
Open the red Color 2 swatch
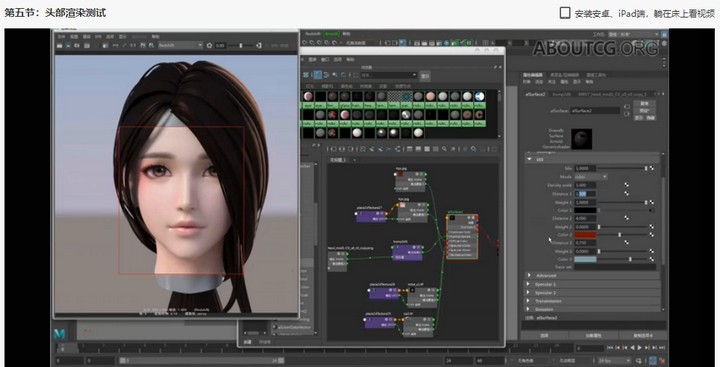[585, 235]
